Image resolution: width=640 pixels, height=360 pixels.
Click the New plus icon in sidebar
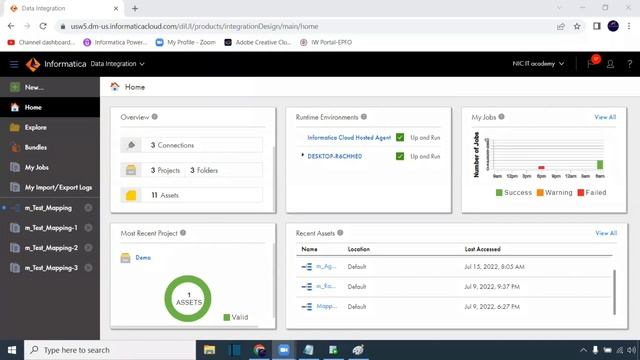pos(15,87)
